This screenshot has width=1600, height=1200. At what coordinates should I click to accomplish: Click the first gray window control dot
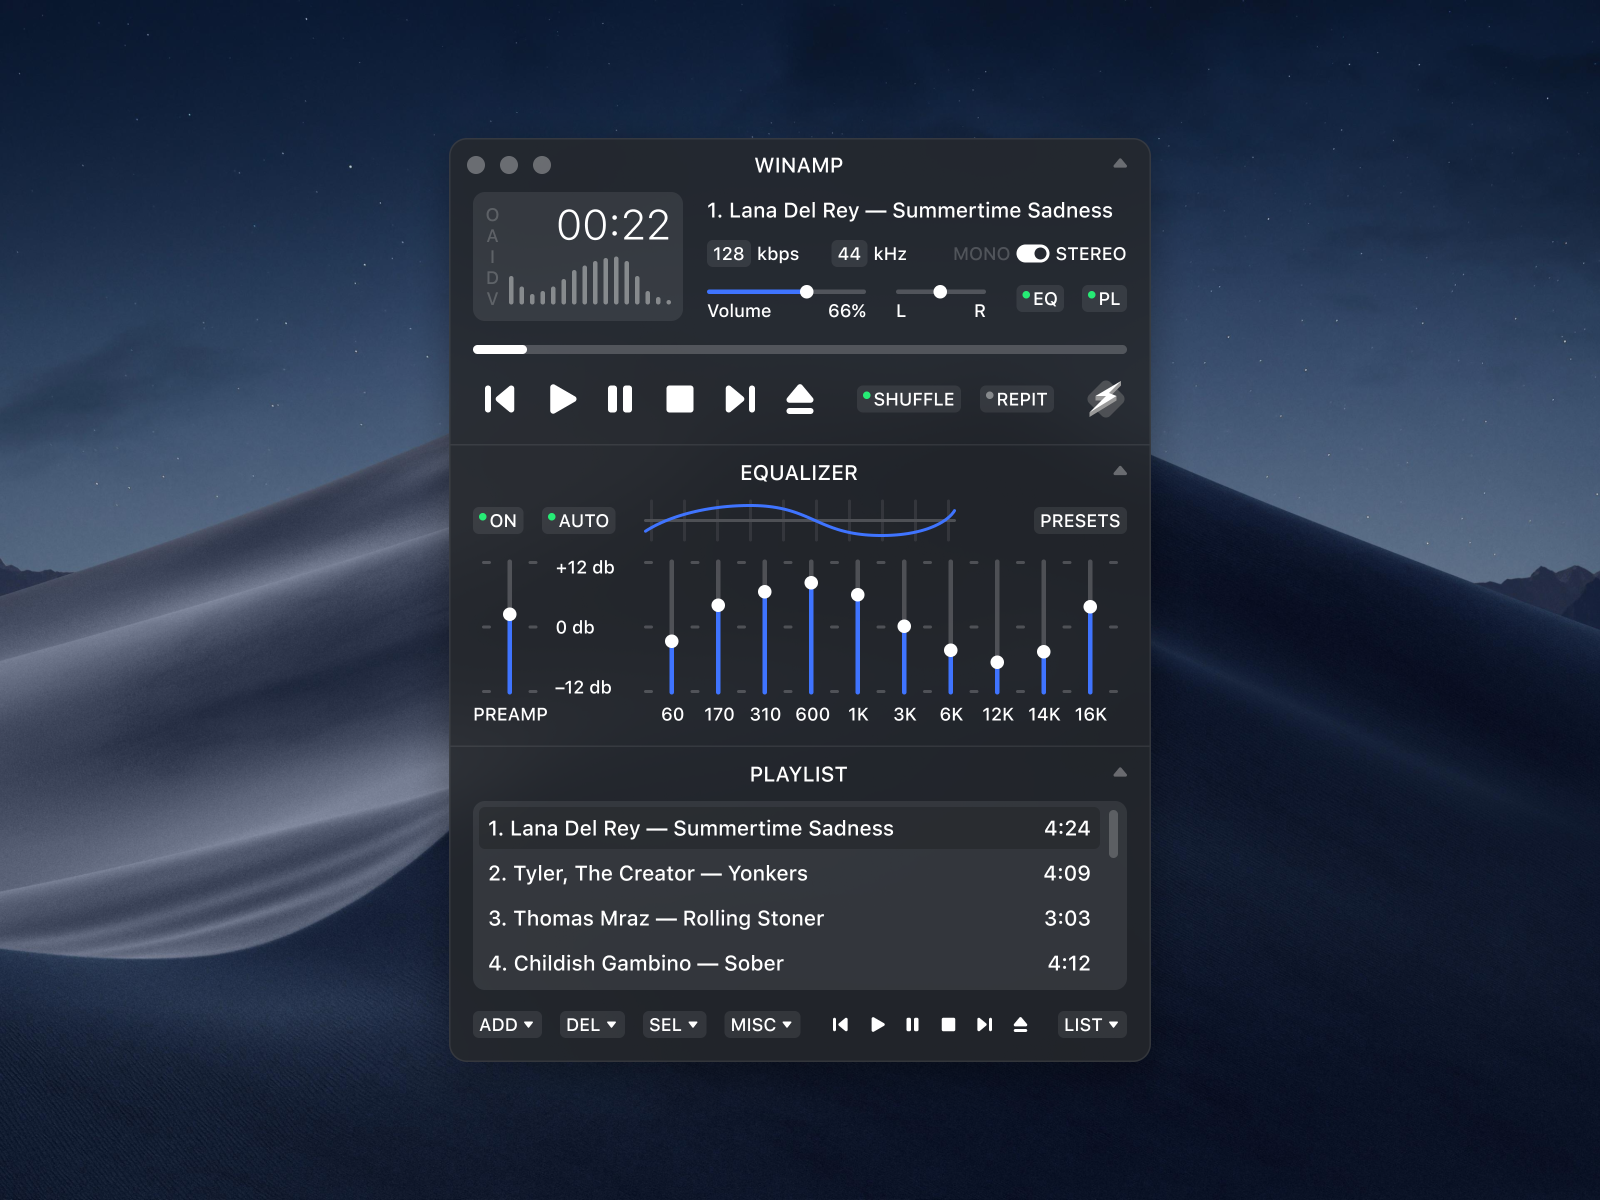point(476,165)
